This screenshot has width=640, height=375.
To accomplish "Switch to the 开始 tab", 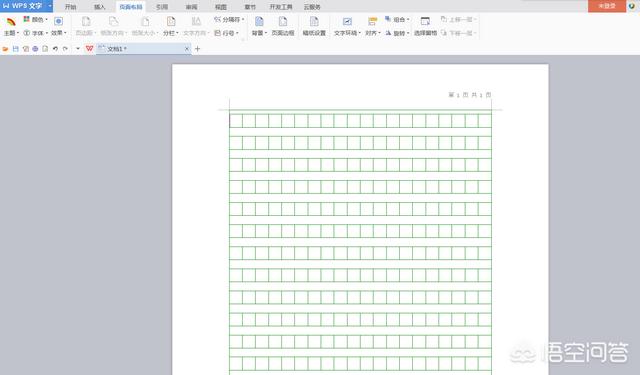I will tap(71, 7).
